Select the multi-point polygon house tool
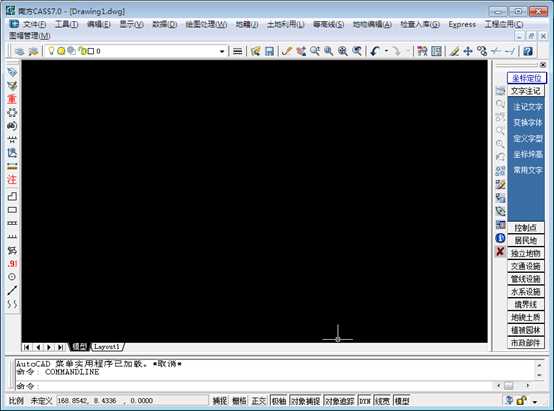Screen dimensions: 554x411 12,196
